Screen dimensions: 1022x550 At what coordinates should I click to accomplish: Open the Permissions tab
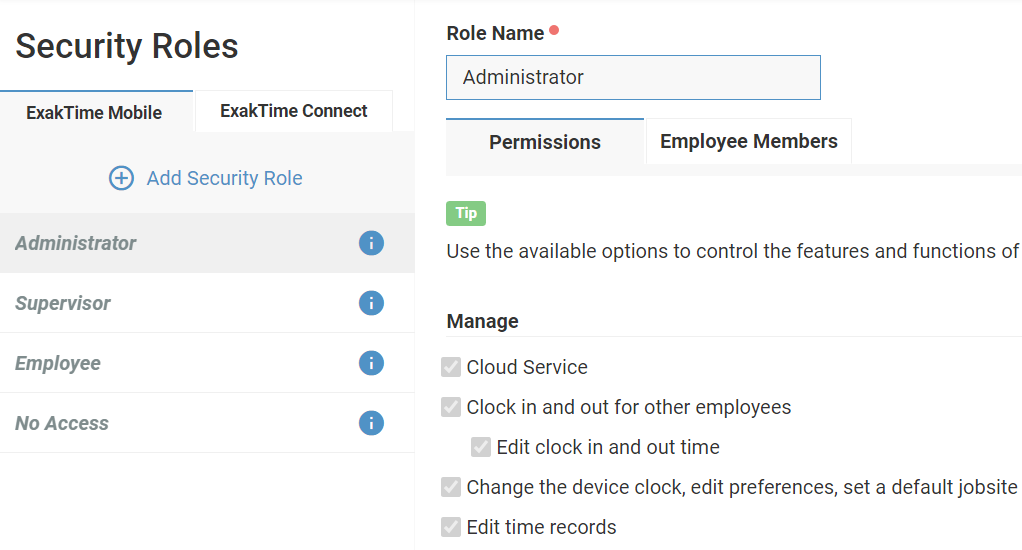coord(545,142)
